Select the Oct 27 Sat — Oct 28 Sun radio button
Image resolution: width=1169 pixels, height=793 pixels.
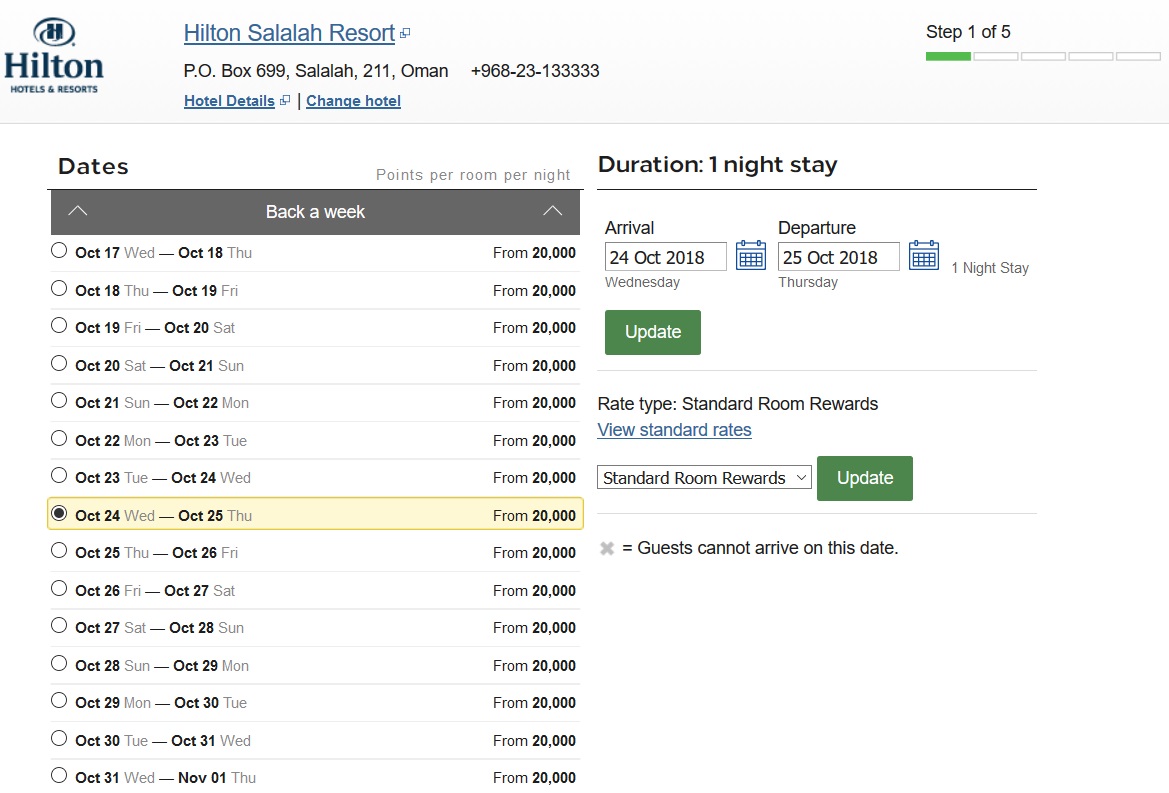pyautogui.click(x=59, y=626)
